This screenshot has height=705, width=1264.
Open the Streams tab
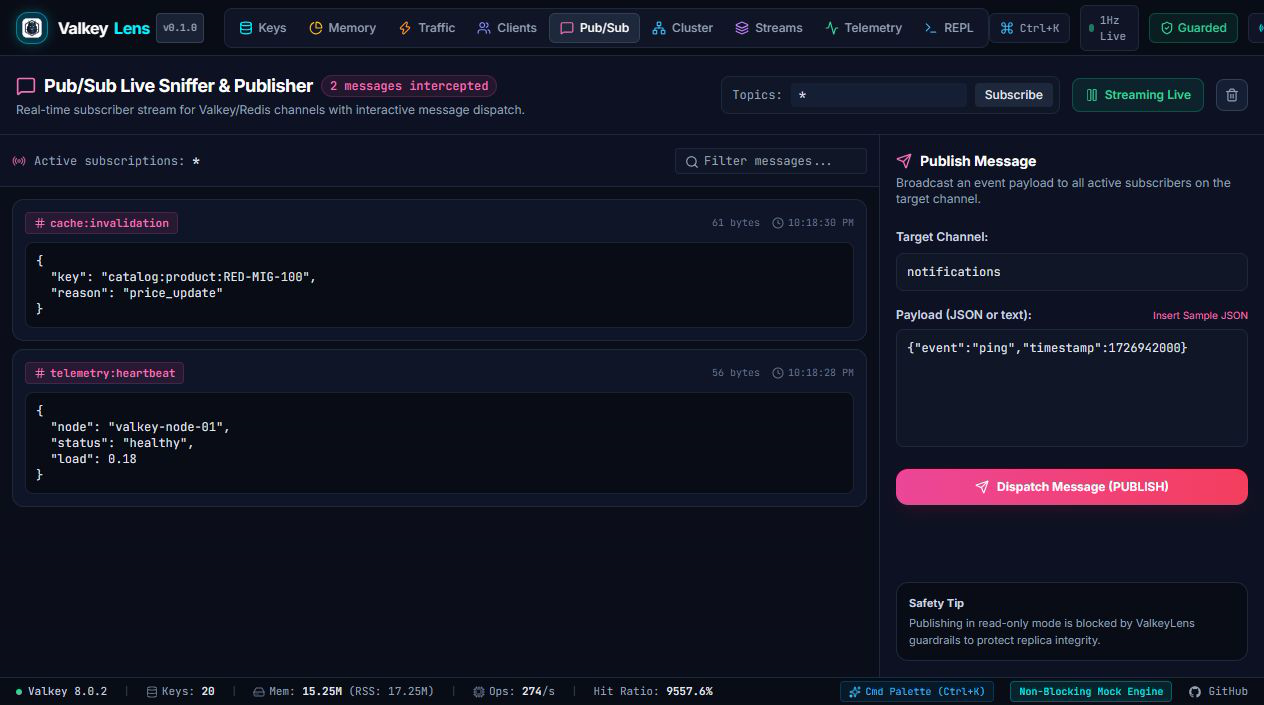(769, 28)
